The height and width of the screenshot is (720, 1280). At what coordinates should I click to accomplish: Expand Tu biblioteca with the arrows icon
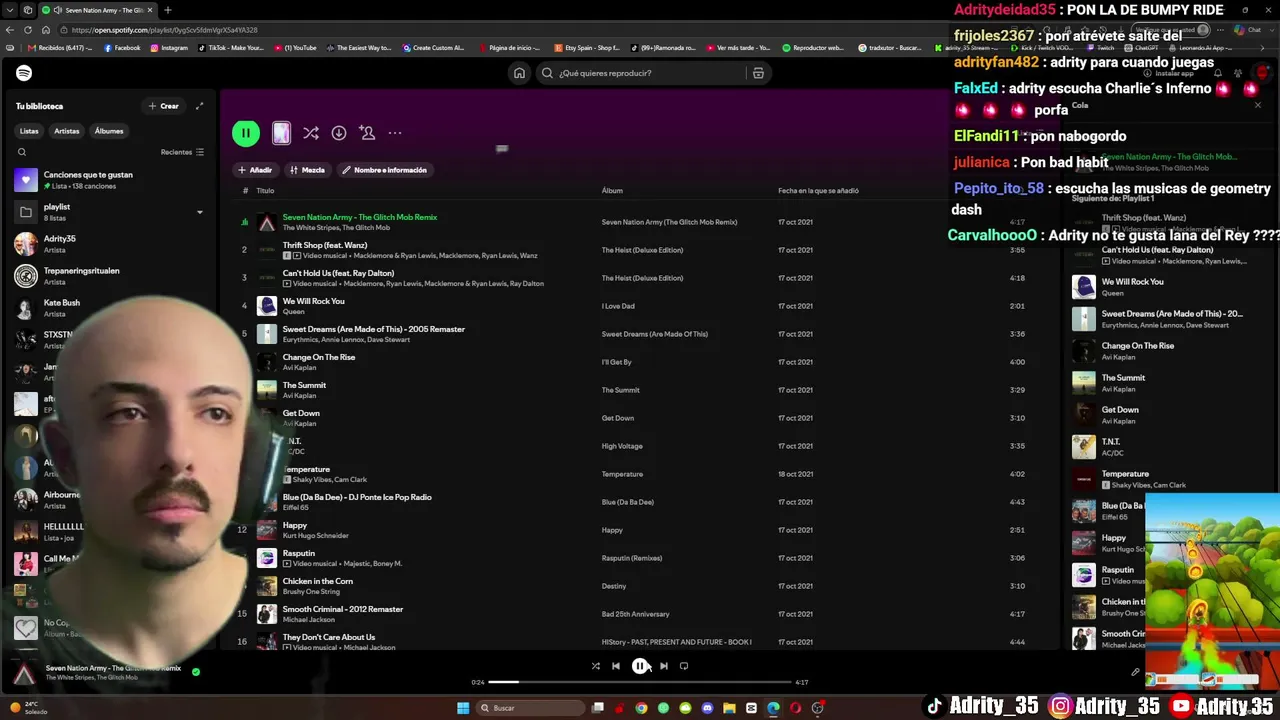point(199,106)
